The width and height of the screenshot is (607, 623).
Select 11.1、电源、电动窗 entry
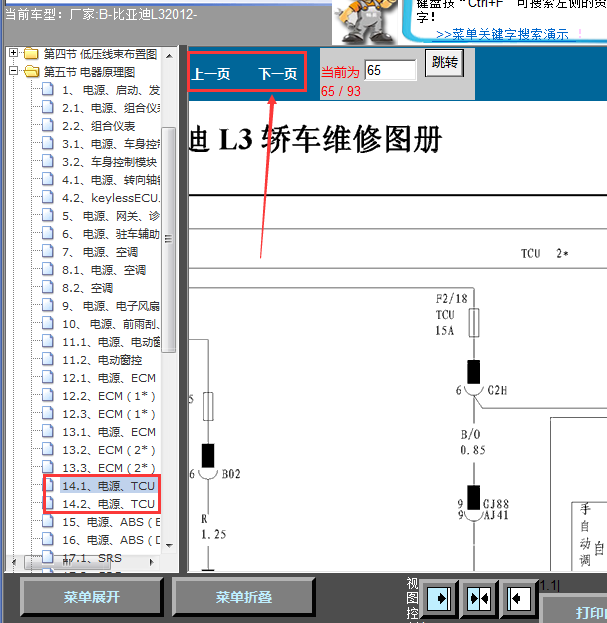pos(111,342)
